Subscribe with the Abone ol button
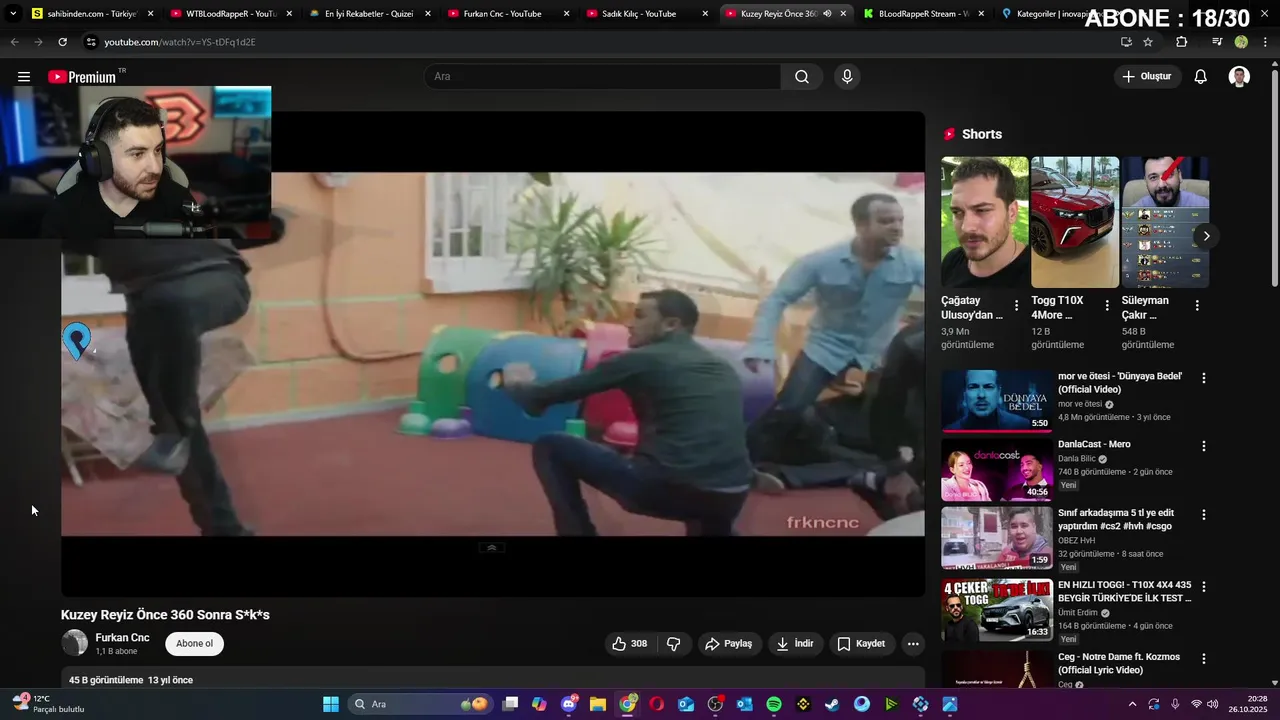1280x720 pixels. pos(194,644)
